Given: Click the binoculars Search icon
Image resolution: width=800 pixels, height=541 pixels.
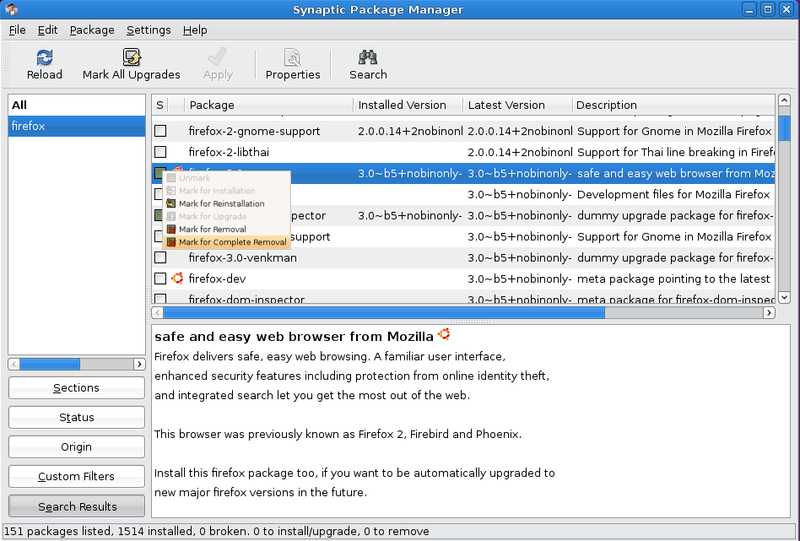Looking at the screenshot, I should [x=367, y=57].
